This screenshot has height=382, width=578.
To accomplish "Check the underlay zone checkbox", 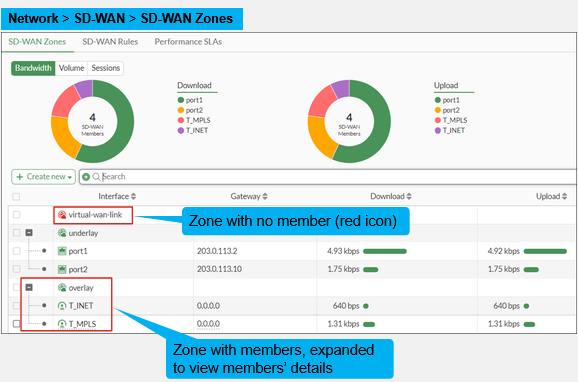I will pos(16,233).
